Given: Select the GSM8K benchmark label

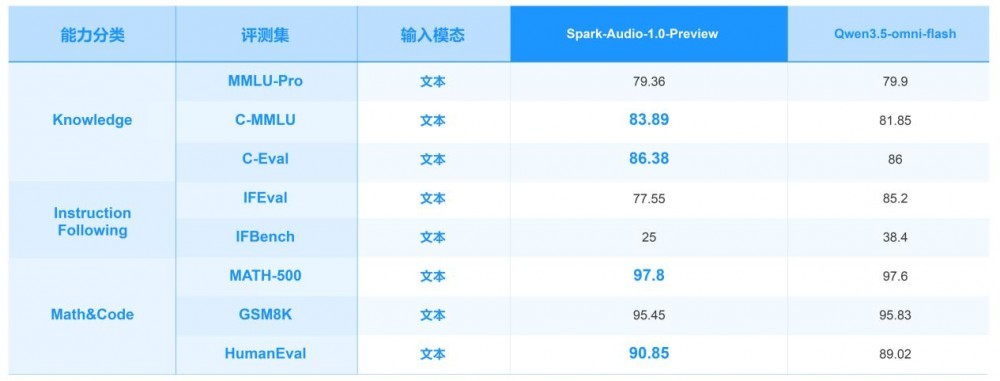Looking at the screenshot, I should coord(265,315).
